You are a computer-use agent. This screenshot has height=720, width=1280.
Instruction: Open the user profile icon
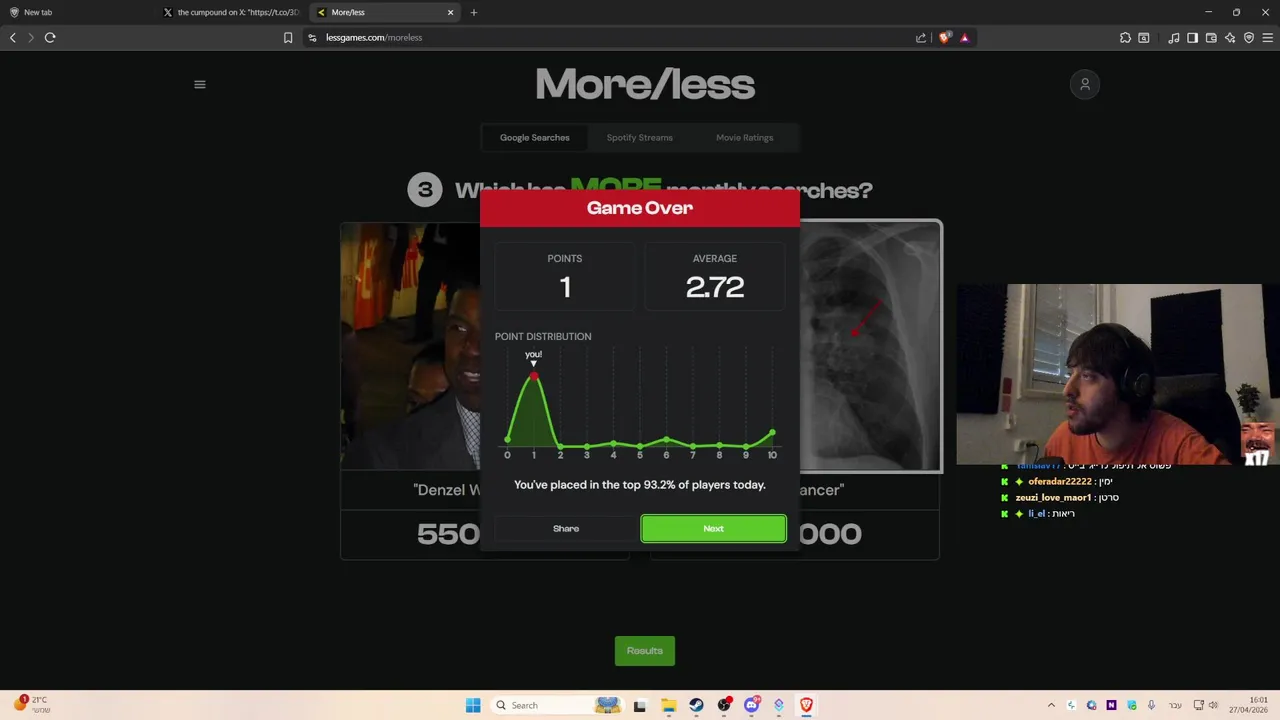coord(1084,84)
